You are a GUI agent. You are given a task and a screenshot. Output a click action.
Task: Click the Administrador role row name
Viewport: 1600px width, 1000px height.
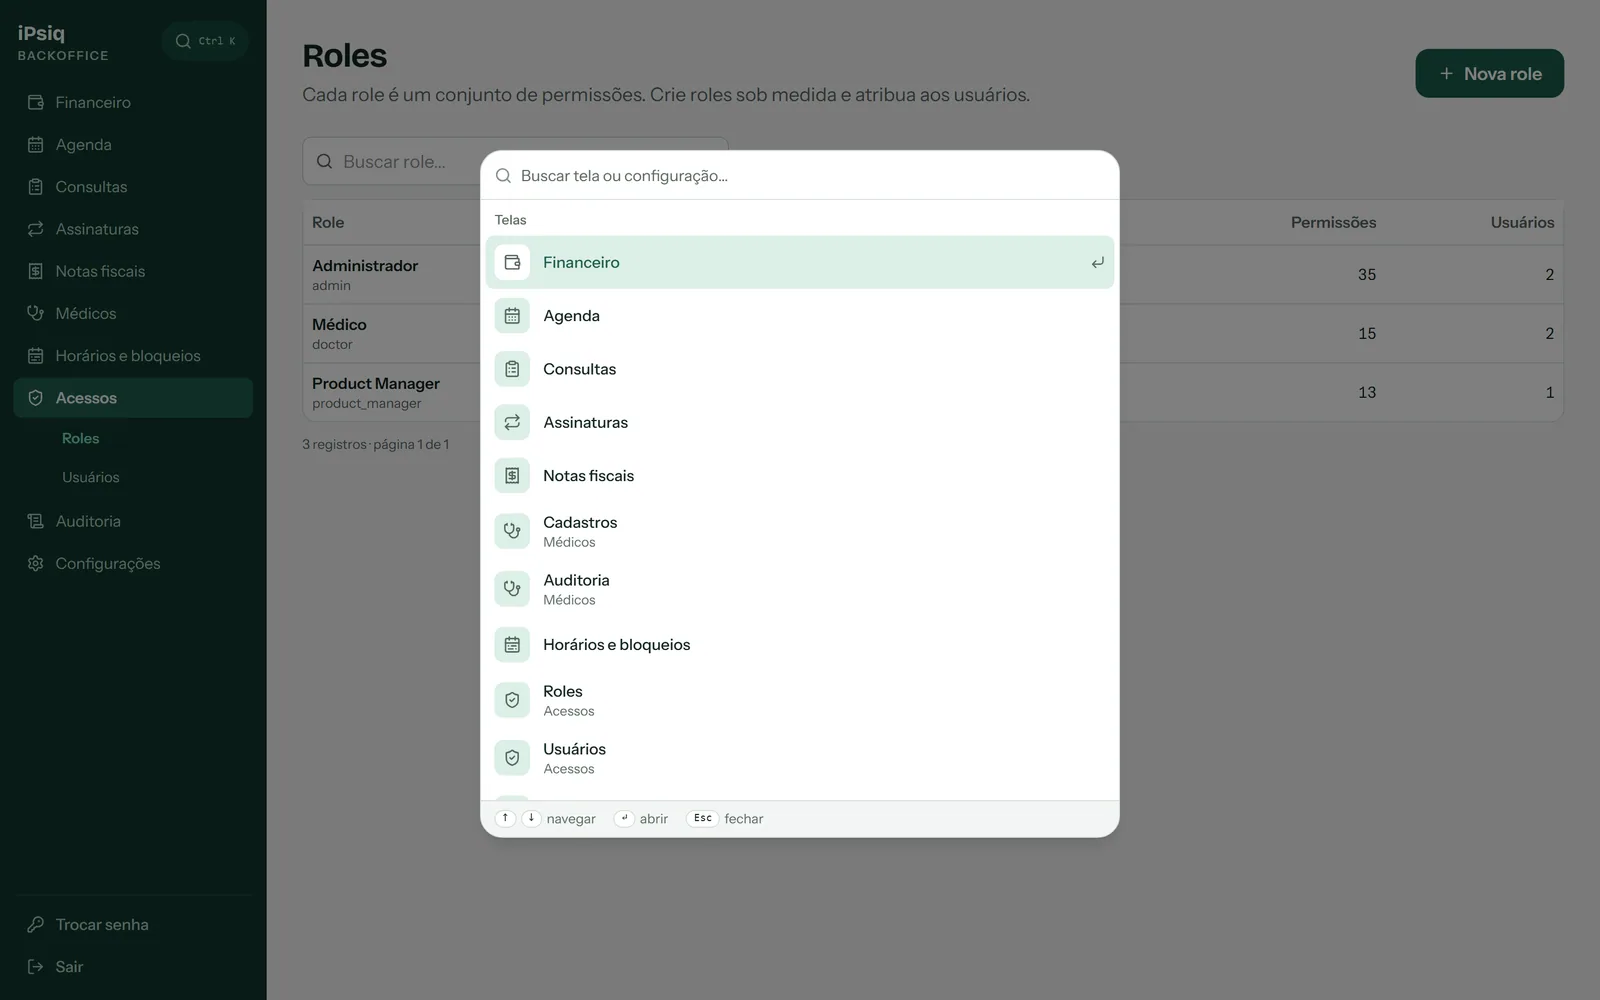[365, 265]
